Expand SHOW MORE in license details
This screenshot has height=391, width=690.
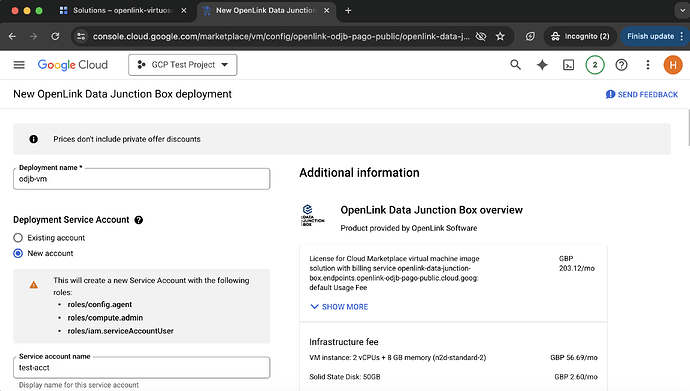click(339, 307)
